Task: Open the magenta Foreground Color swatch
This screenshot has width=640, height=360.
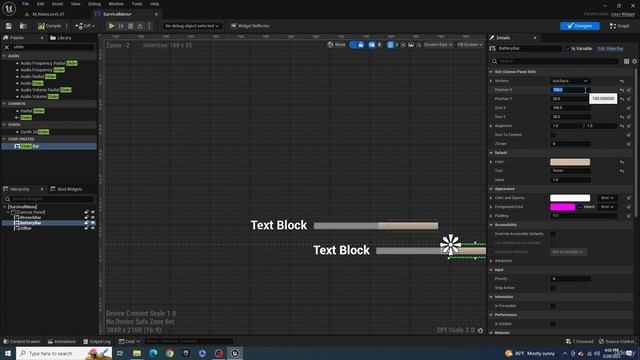Action: pyautogui.click(x=562, y=207)
